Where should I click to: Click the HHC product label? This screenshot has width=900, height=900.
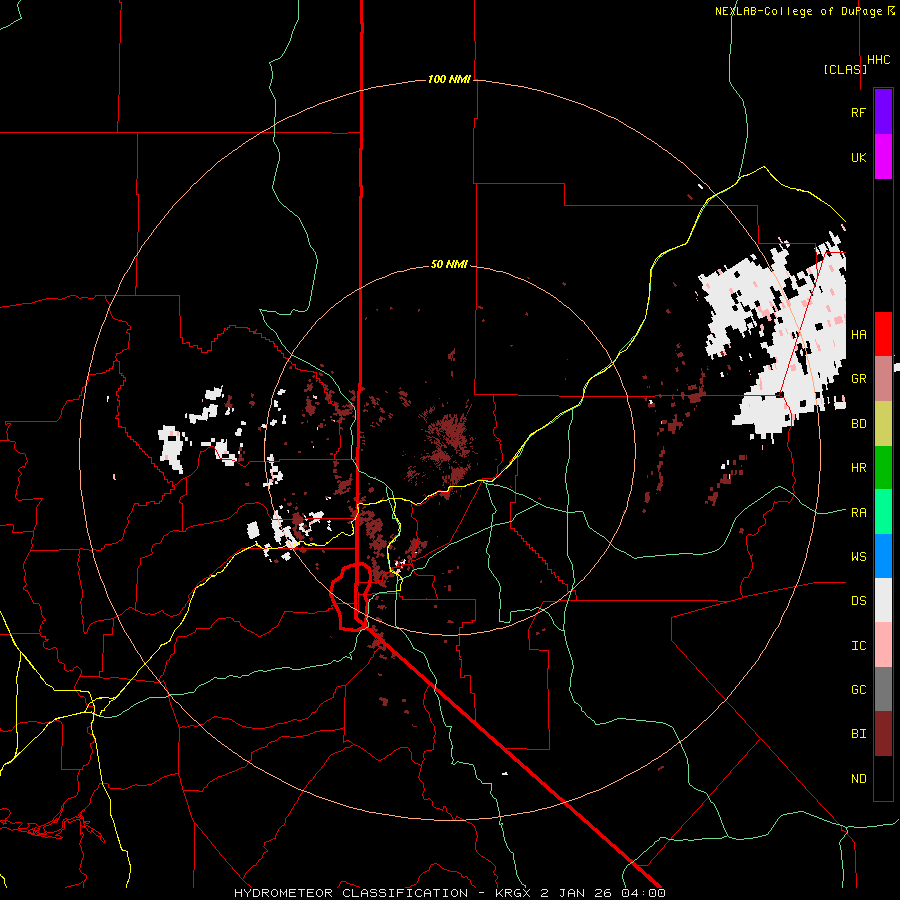(879, 60)
